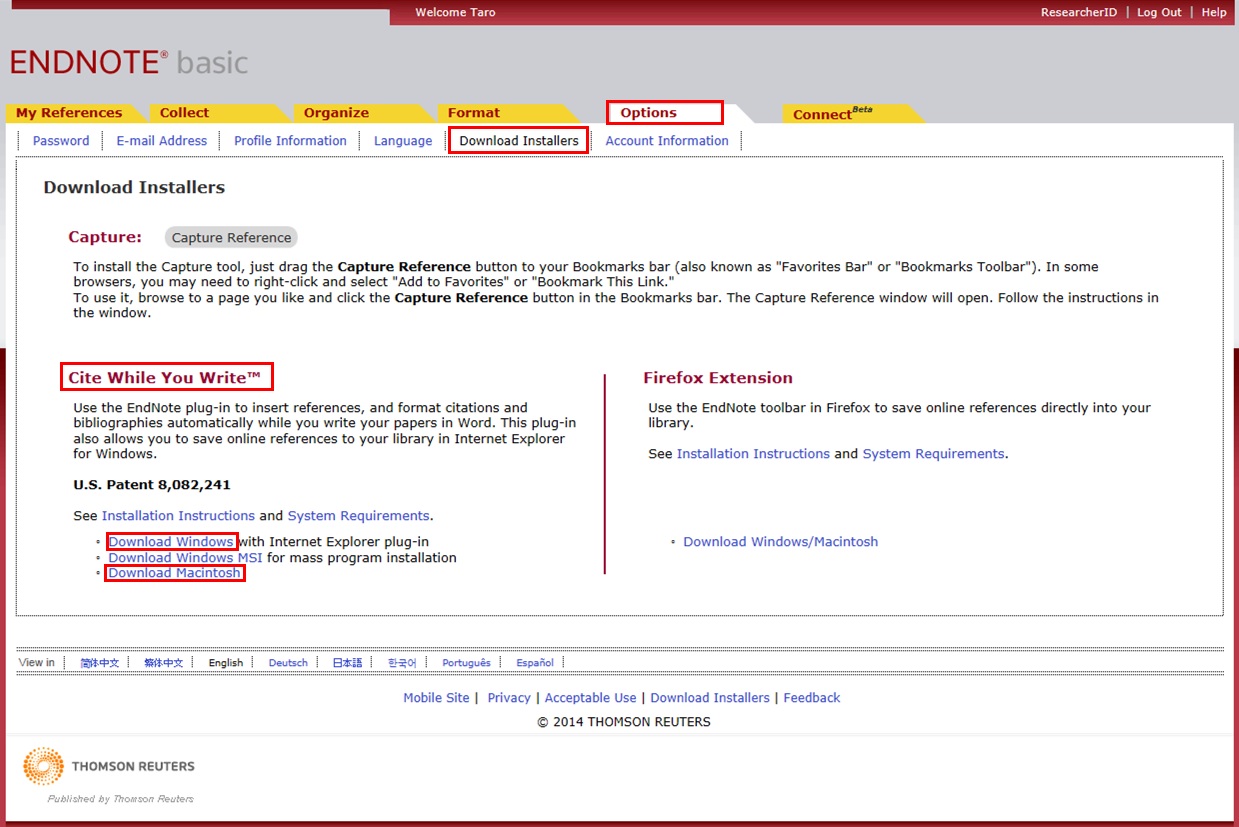
Task: Switch the view language to Deutsch
Action: coord(288,663)
